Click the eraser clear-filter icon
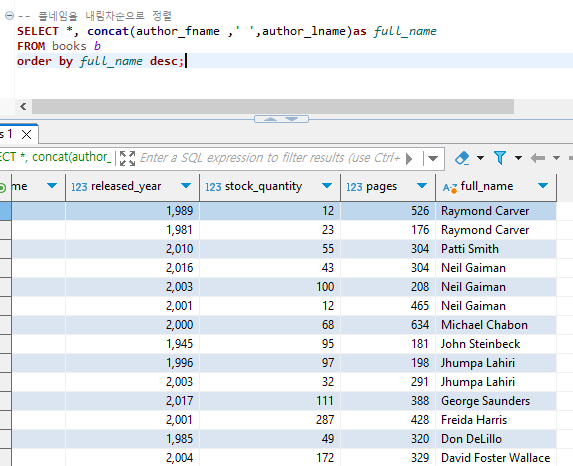 (x=462, y=158)
